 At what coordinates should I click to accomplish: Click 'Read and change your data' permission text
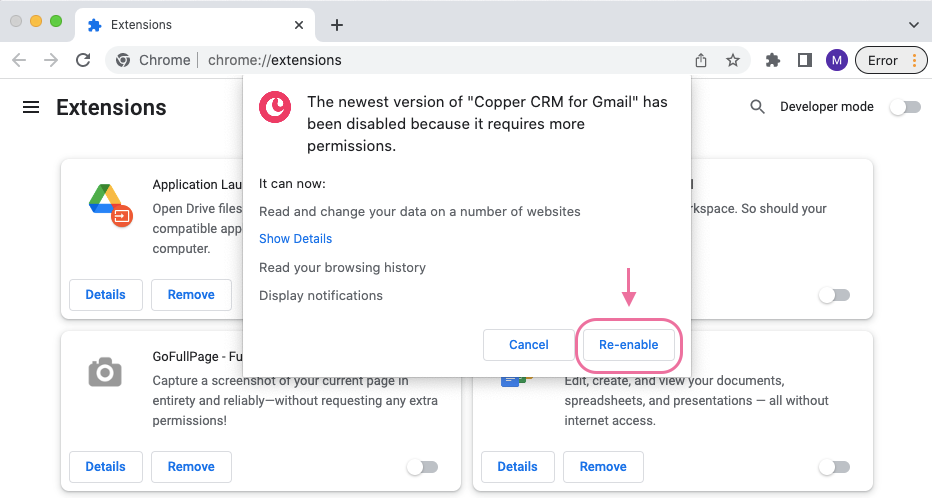[420, 212]
